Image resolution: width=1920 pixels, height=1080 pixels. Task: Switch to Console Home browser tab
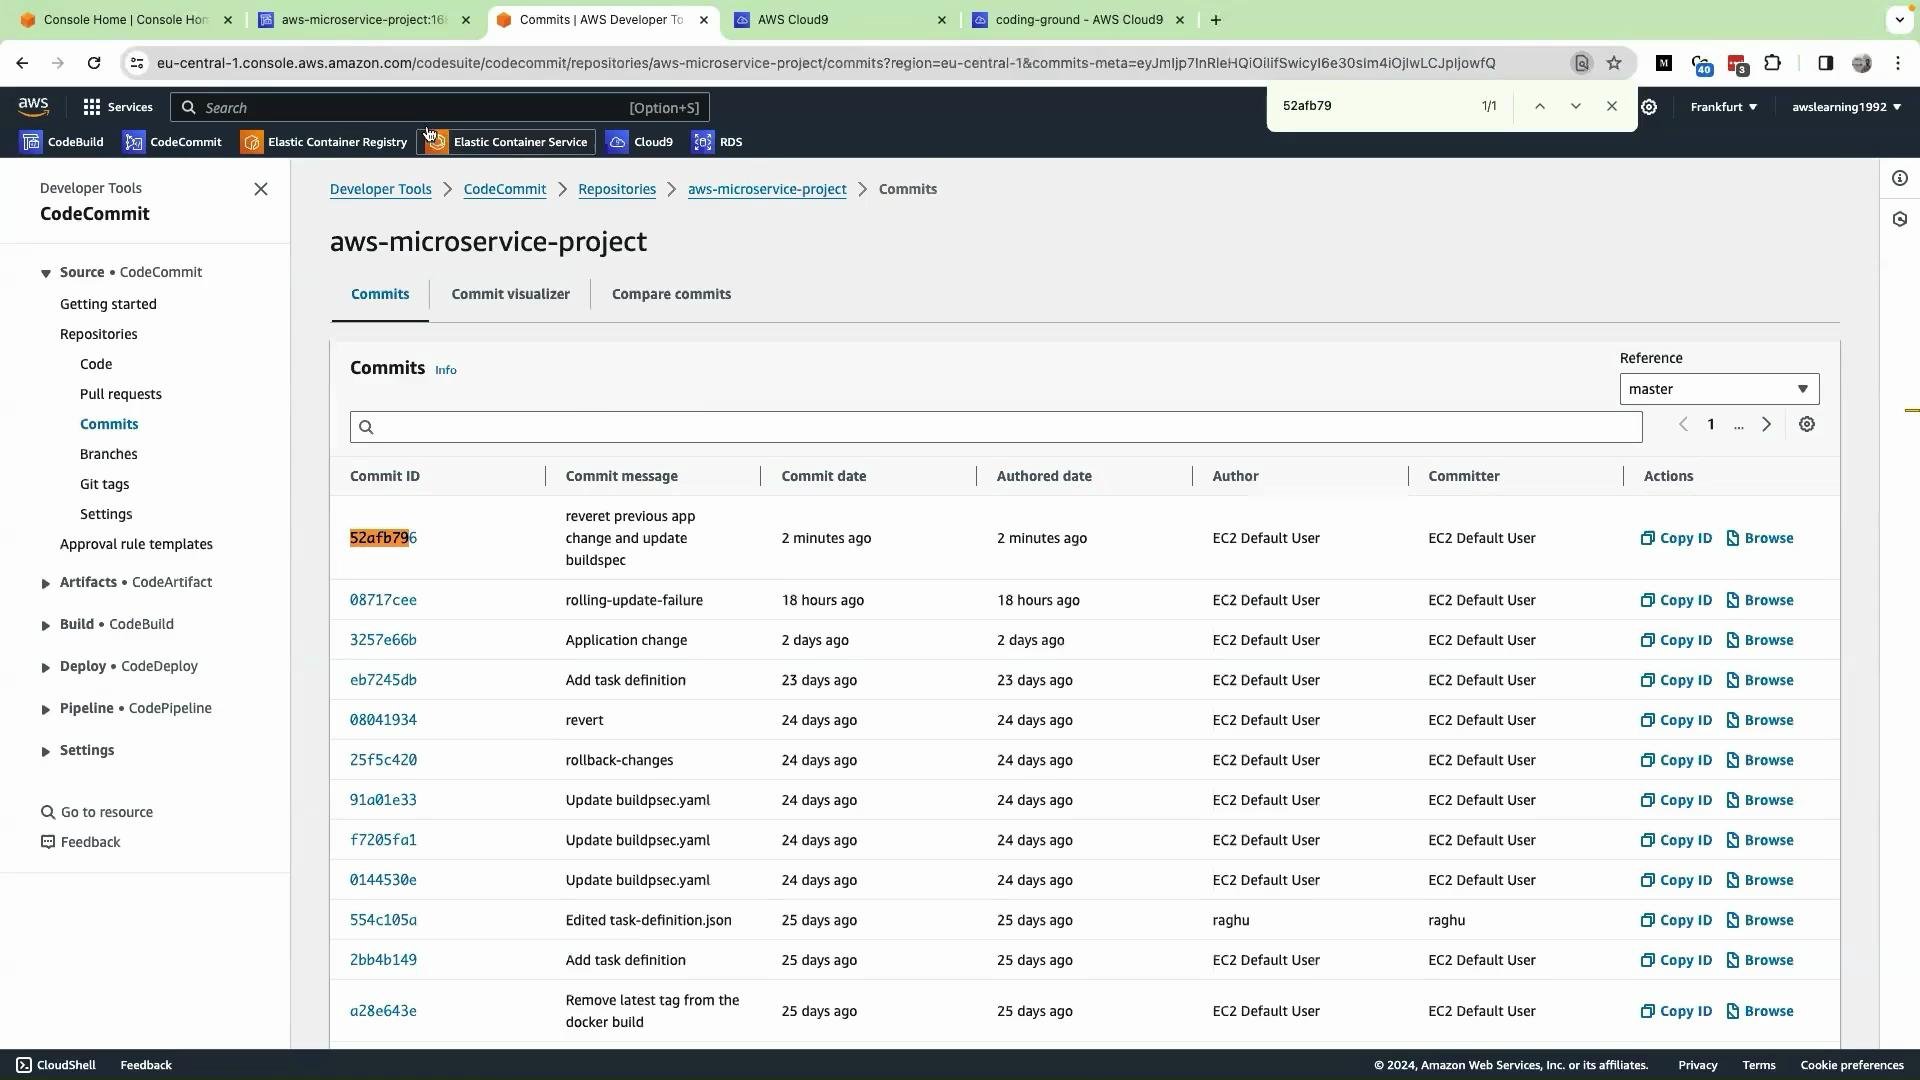point(125,20)
